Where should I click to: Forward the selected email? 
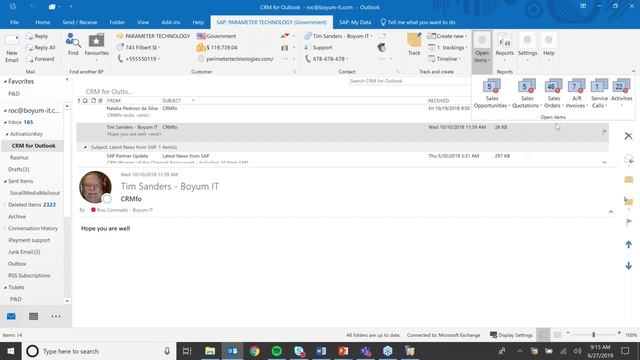coord(40,59)
